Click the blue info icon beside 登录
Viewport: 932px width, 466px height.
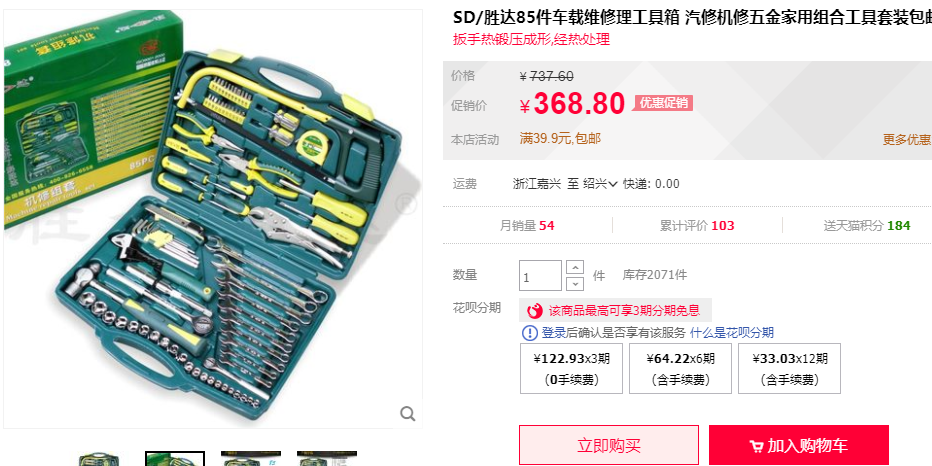pyautogui.click(x=529, y=333)
